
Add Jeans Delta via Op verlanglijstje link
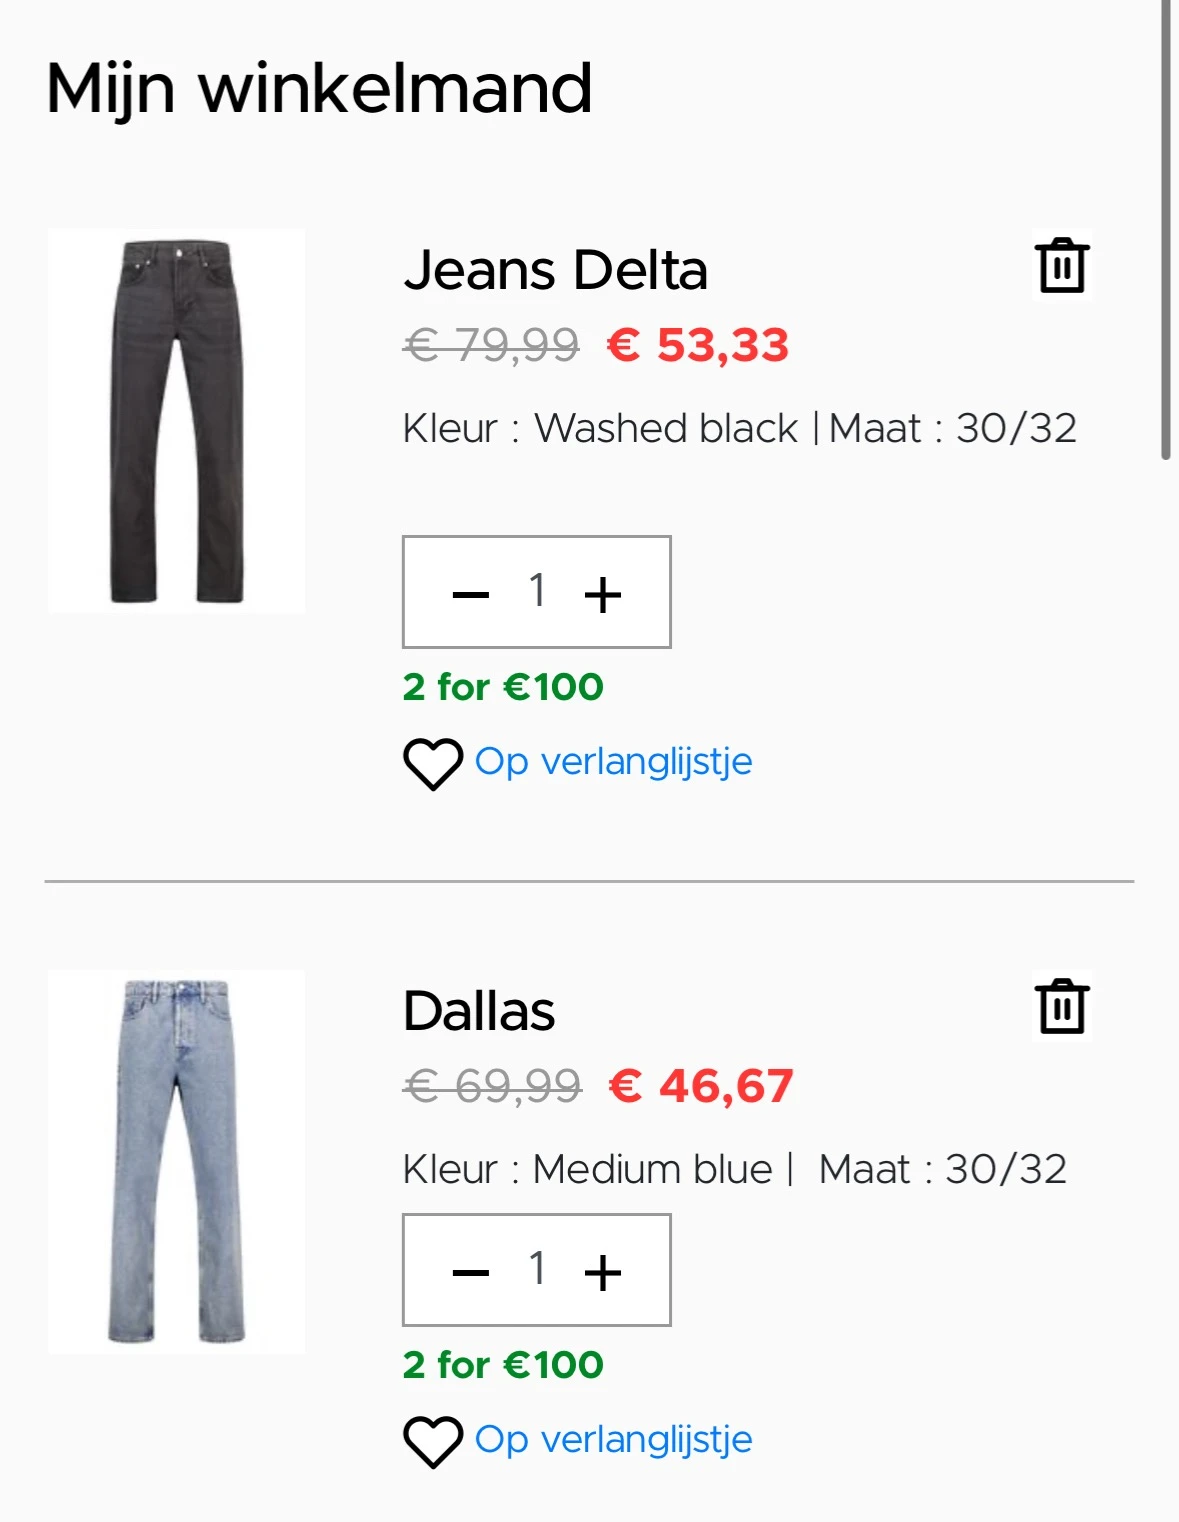pos(613,762)
